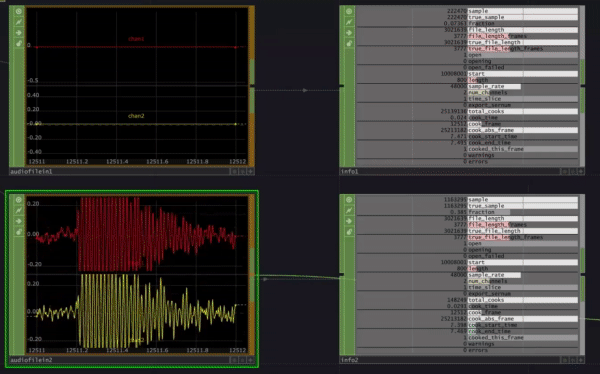Screen dimensions: 600x374
Task: Click the input connector of info1
Action: 342,85
